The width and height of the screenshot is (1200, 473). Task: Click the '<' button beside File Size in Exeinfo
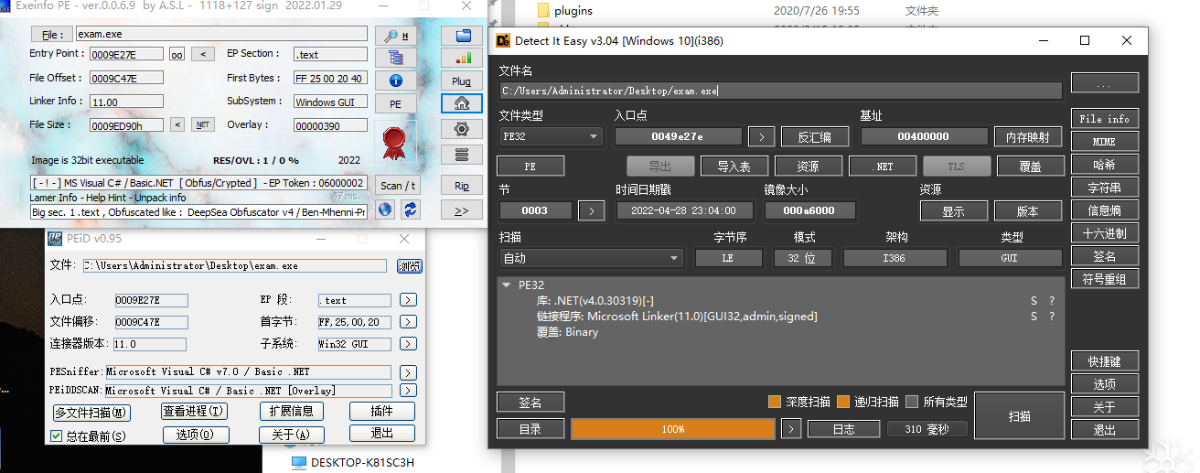pos(177,125)
